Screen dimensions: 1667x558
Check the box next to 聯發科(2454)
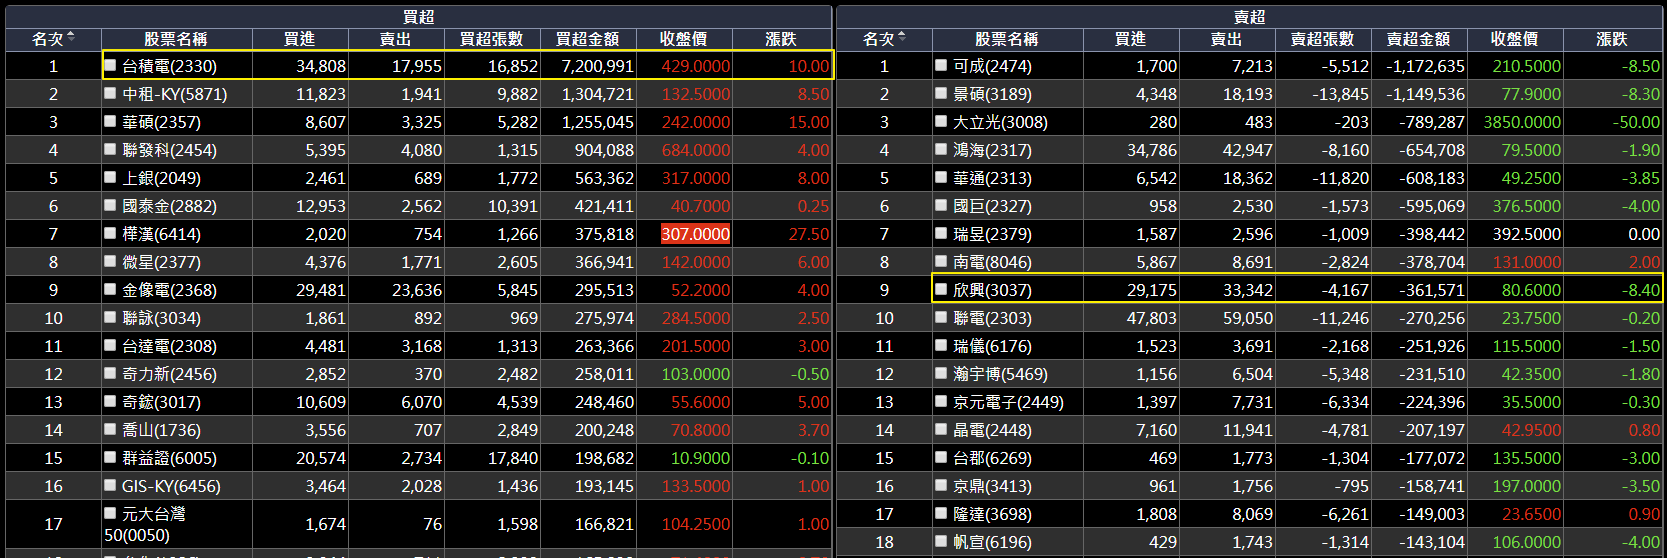click(111, 149)
